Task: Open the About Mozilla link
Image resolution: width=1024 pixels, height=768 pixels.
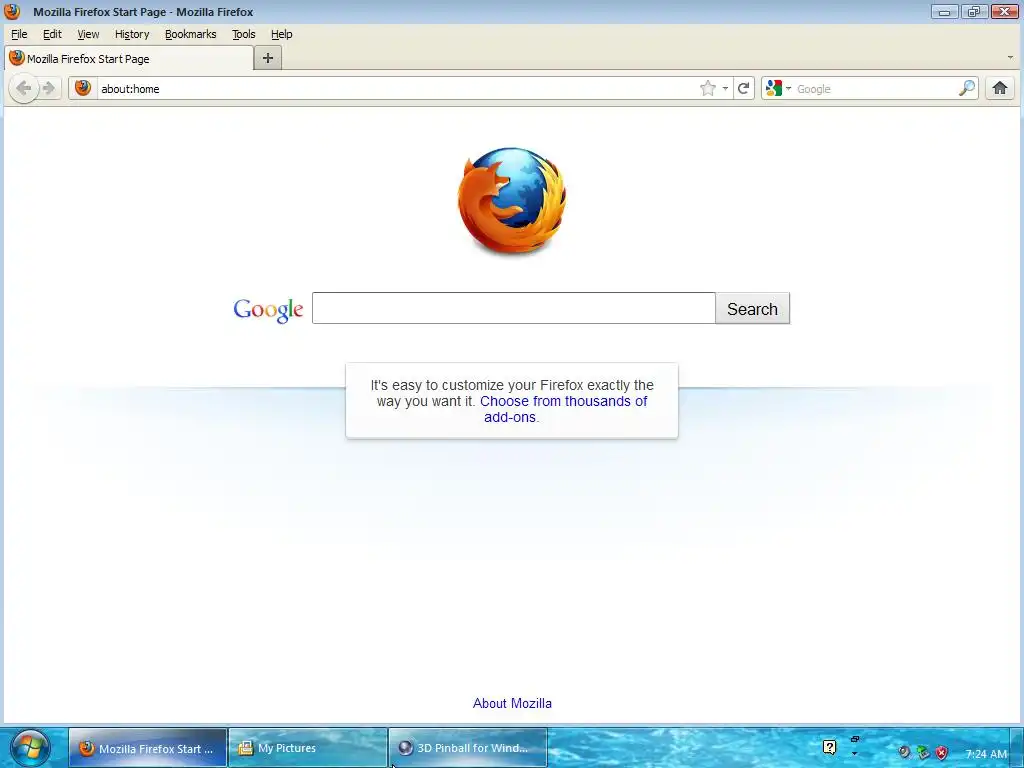Action: (512, 703)
